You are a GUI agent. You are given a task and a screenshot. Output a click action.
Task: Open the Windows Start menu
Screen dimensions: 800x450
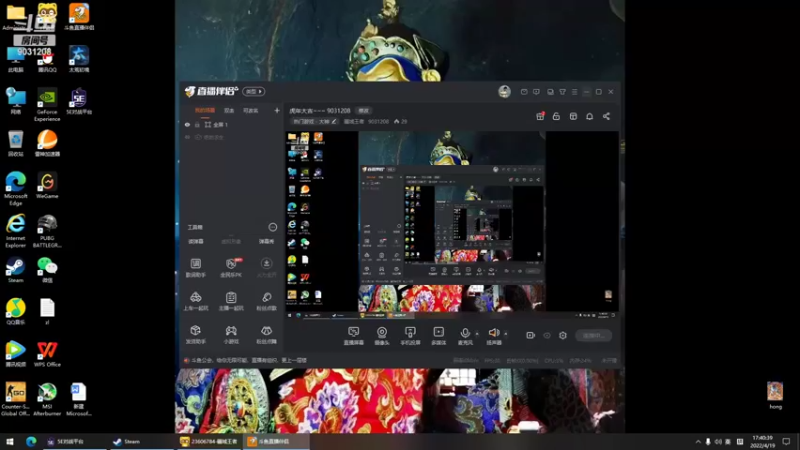pyautogui.click(x=10, y=441)
